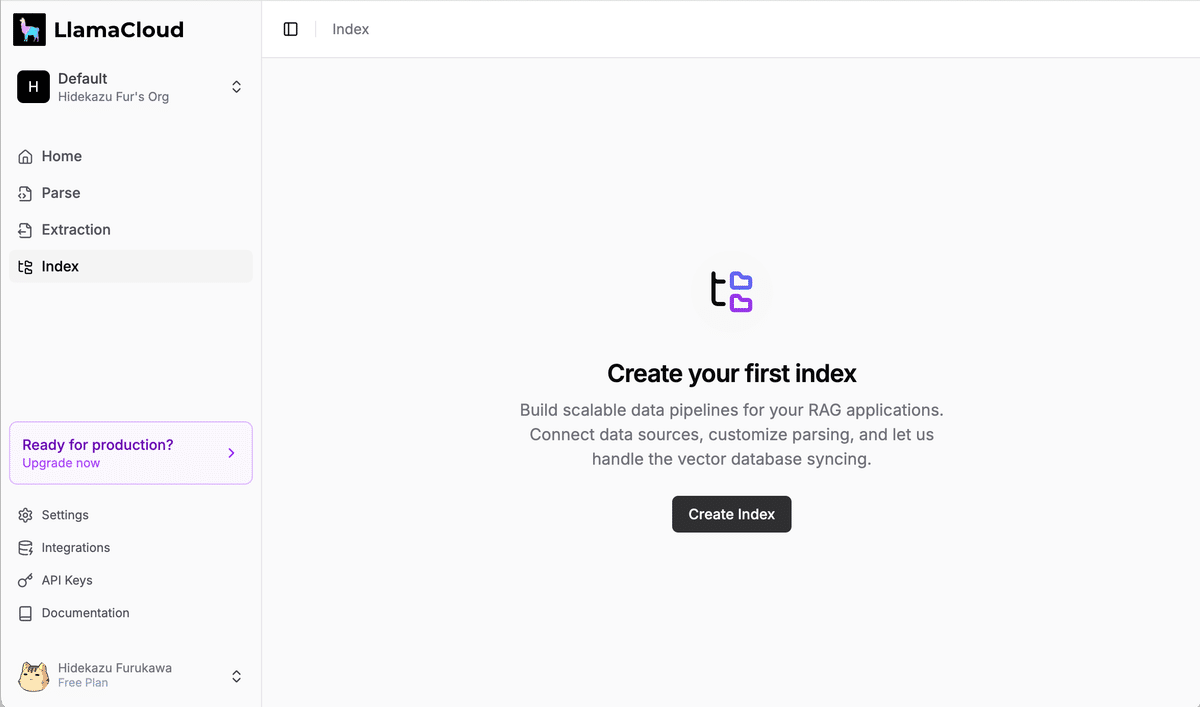Click the Parse document icon
1200x707 pixels.
click(x=26, y=193)
